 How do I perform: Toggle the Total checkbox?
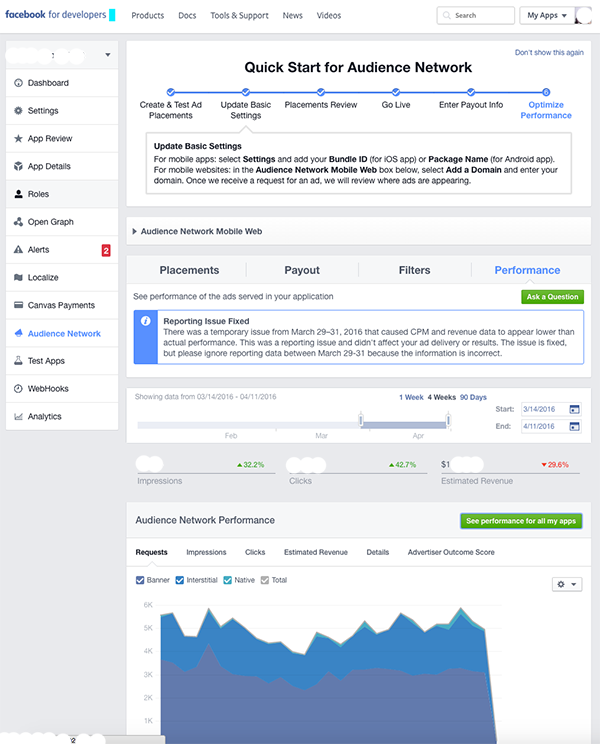tap(265, 580)
